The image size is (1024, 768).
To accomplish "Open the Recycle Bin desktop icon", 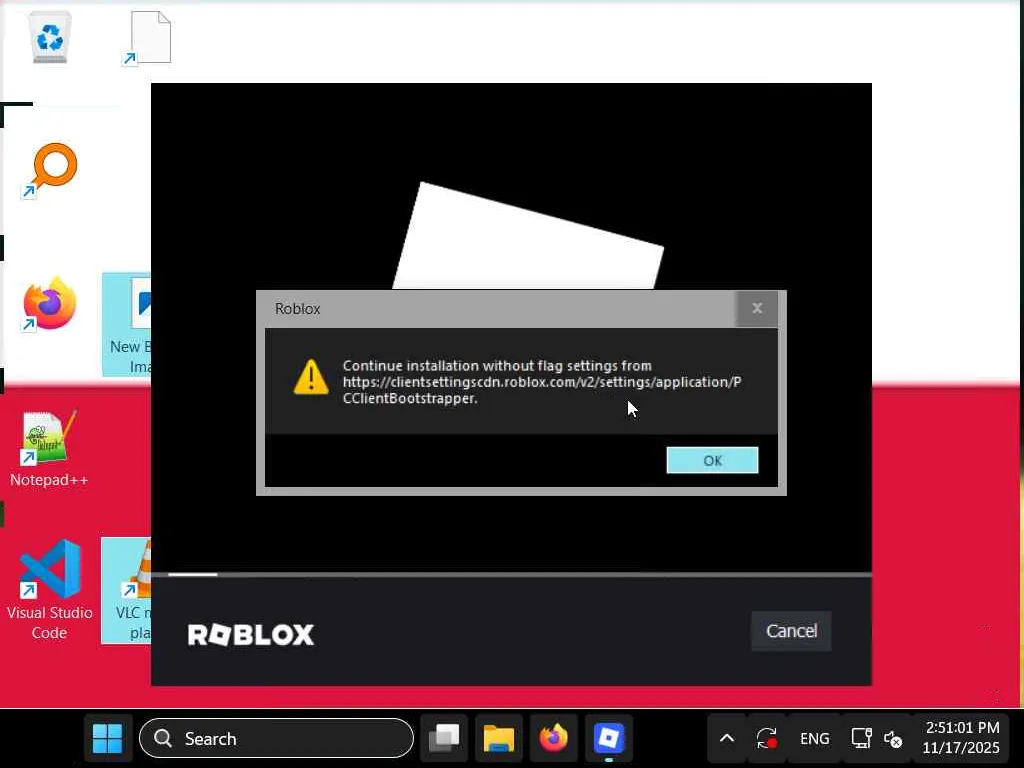I will [x=50, y=37].
